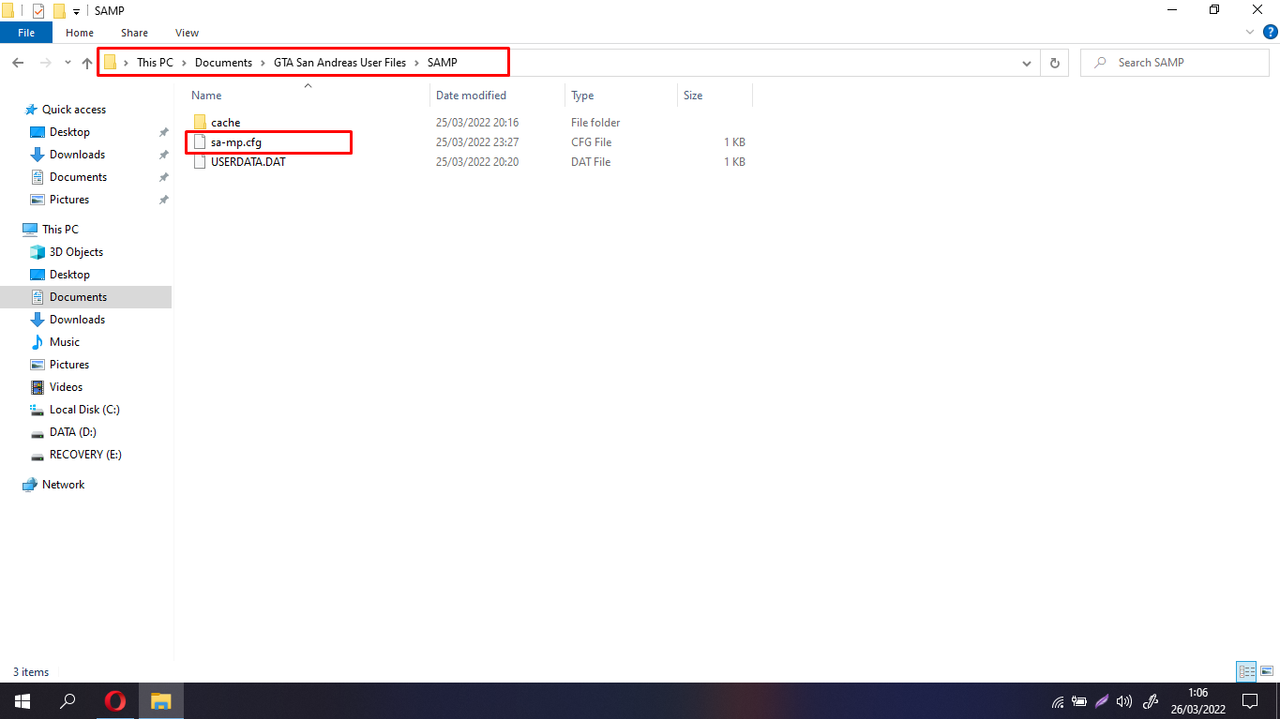Click the sa-mp.cfg file icon
This screenshot has width=1280, height=719.
199,142
